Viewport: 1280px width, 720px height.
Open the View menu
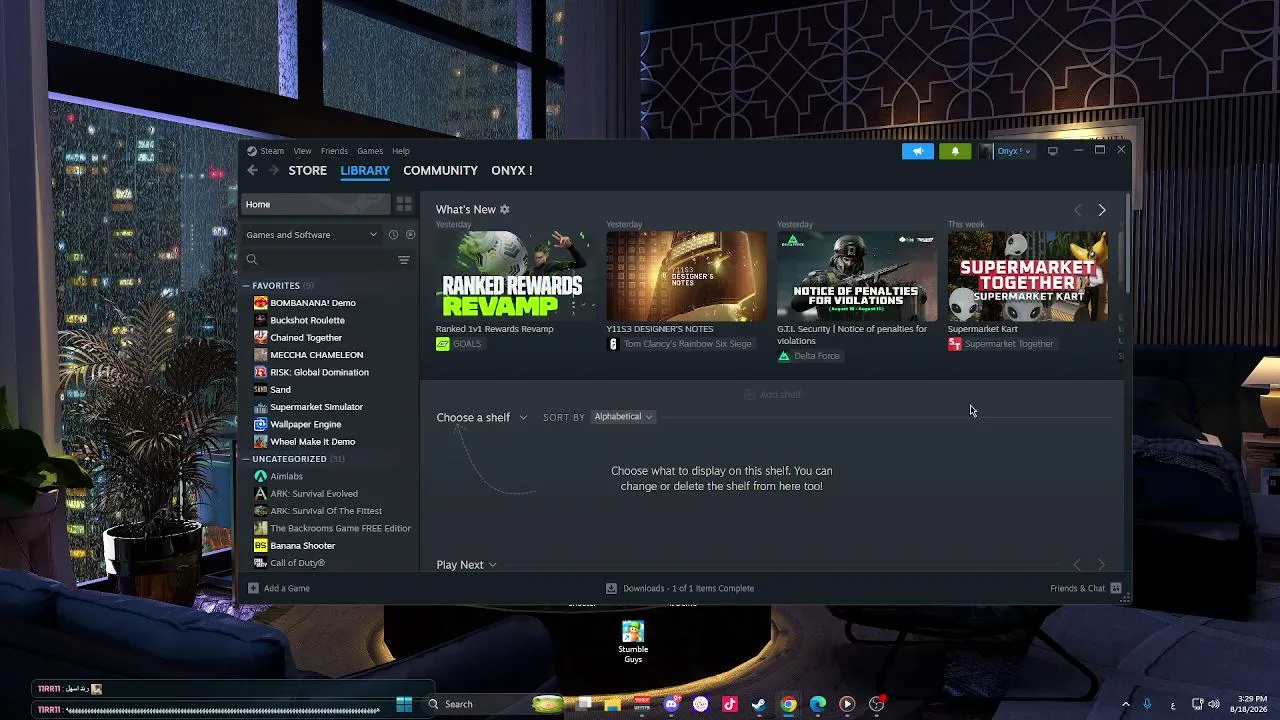[x=302, y=151]
